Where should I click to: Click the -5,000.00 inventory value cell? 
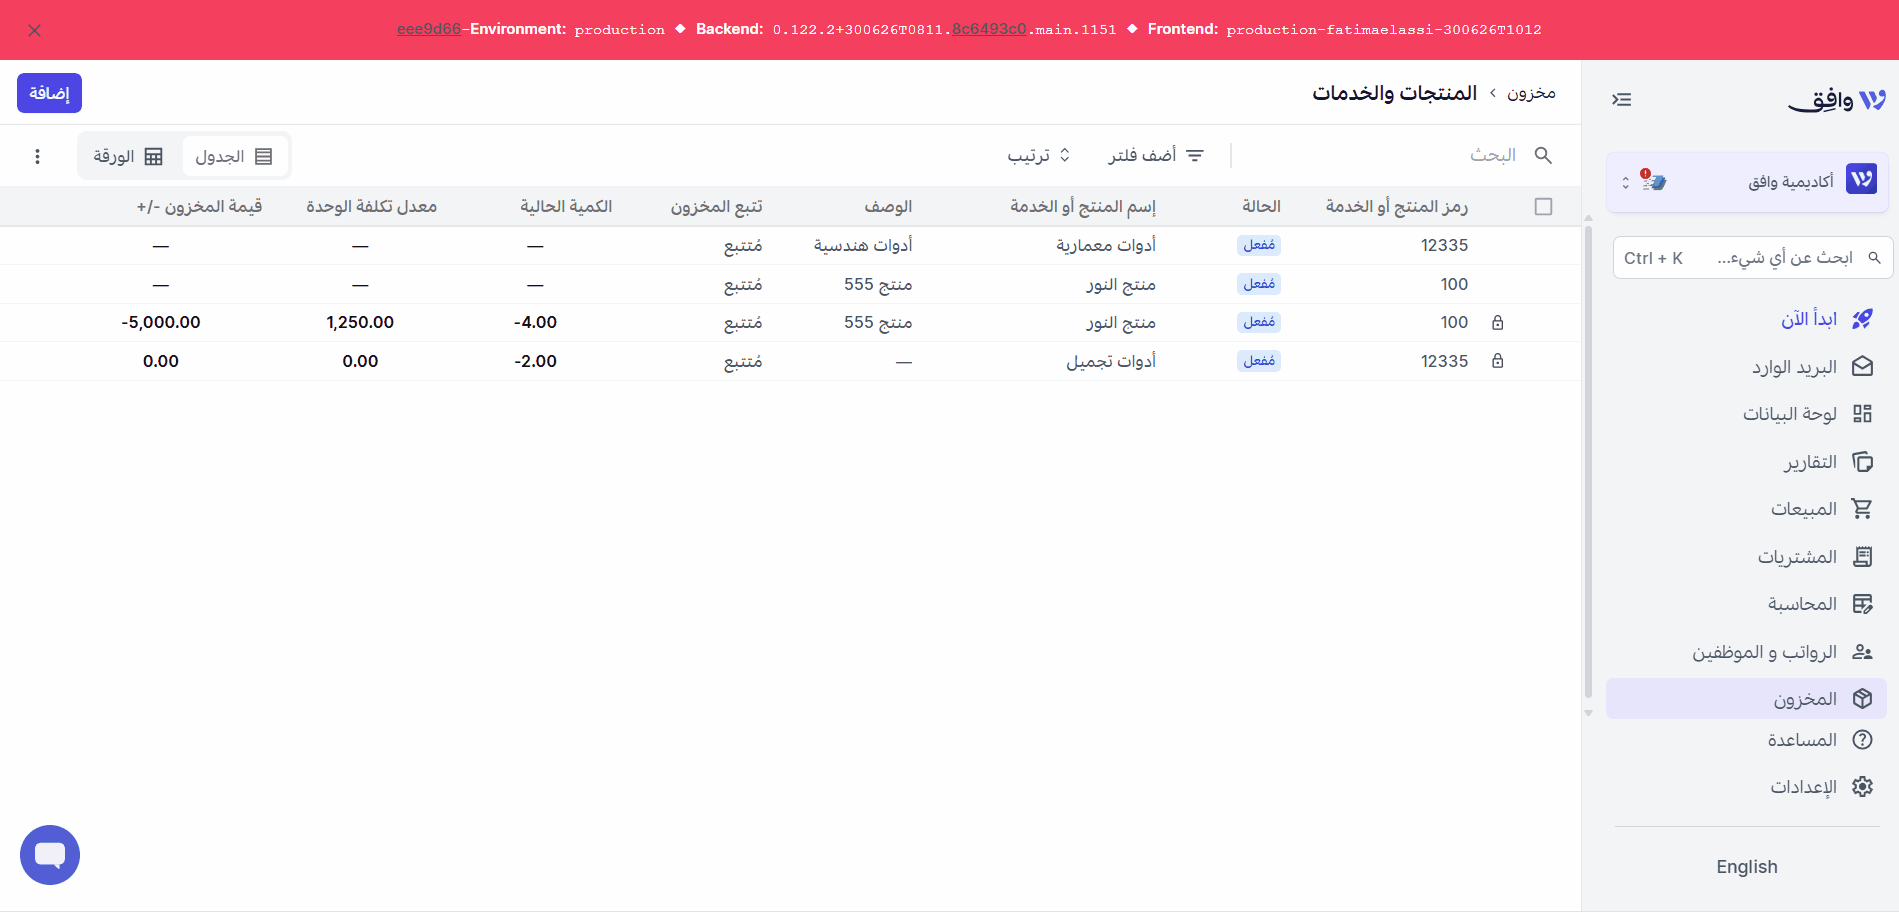(161, 323)
